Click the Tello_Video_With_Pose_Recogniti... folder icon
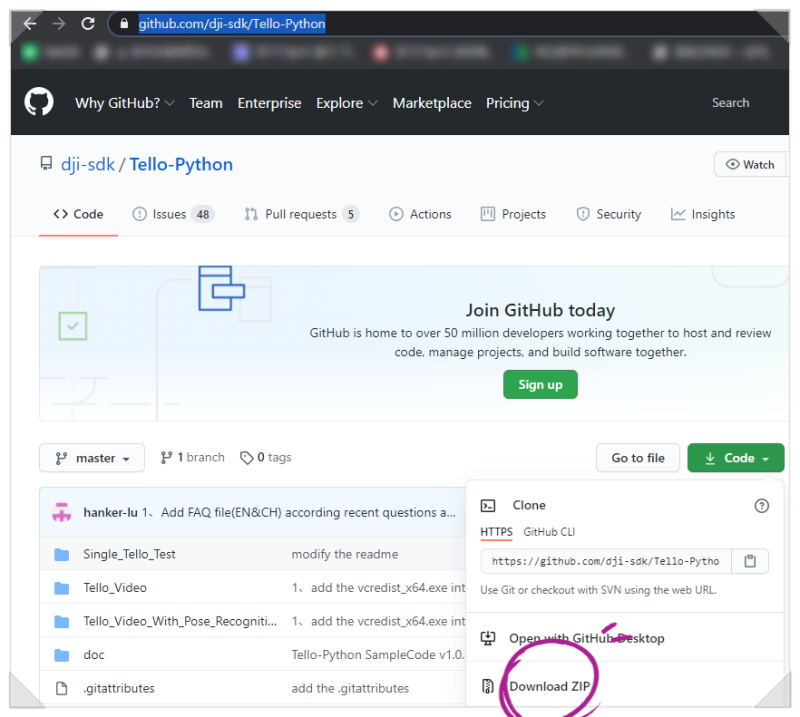The image size is (800, 717). (x=62, y=621)
